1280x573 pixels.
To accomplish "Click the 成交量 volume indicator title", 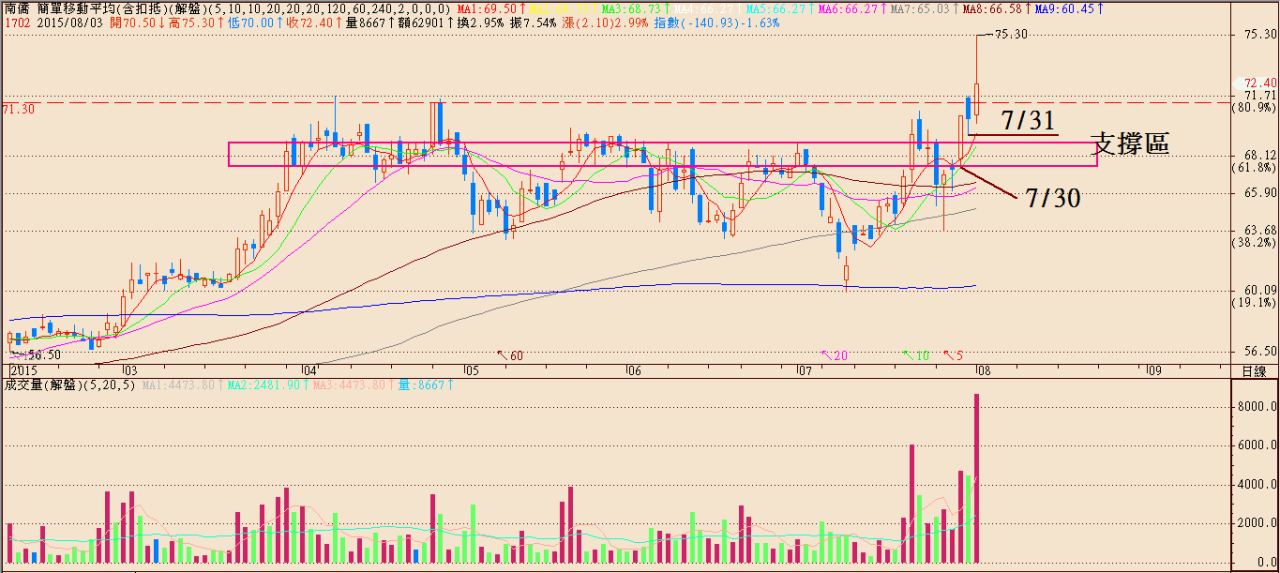I will pos(24,384).
